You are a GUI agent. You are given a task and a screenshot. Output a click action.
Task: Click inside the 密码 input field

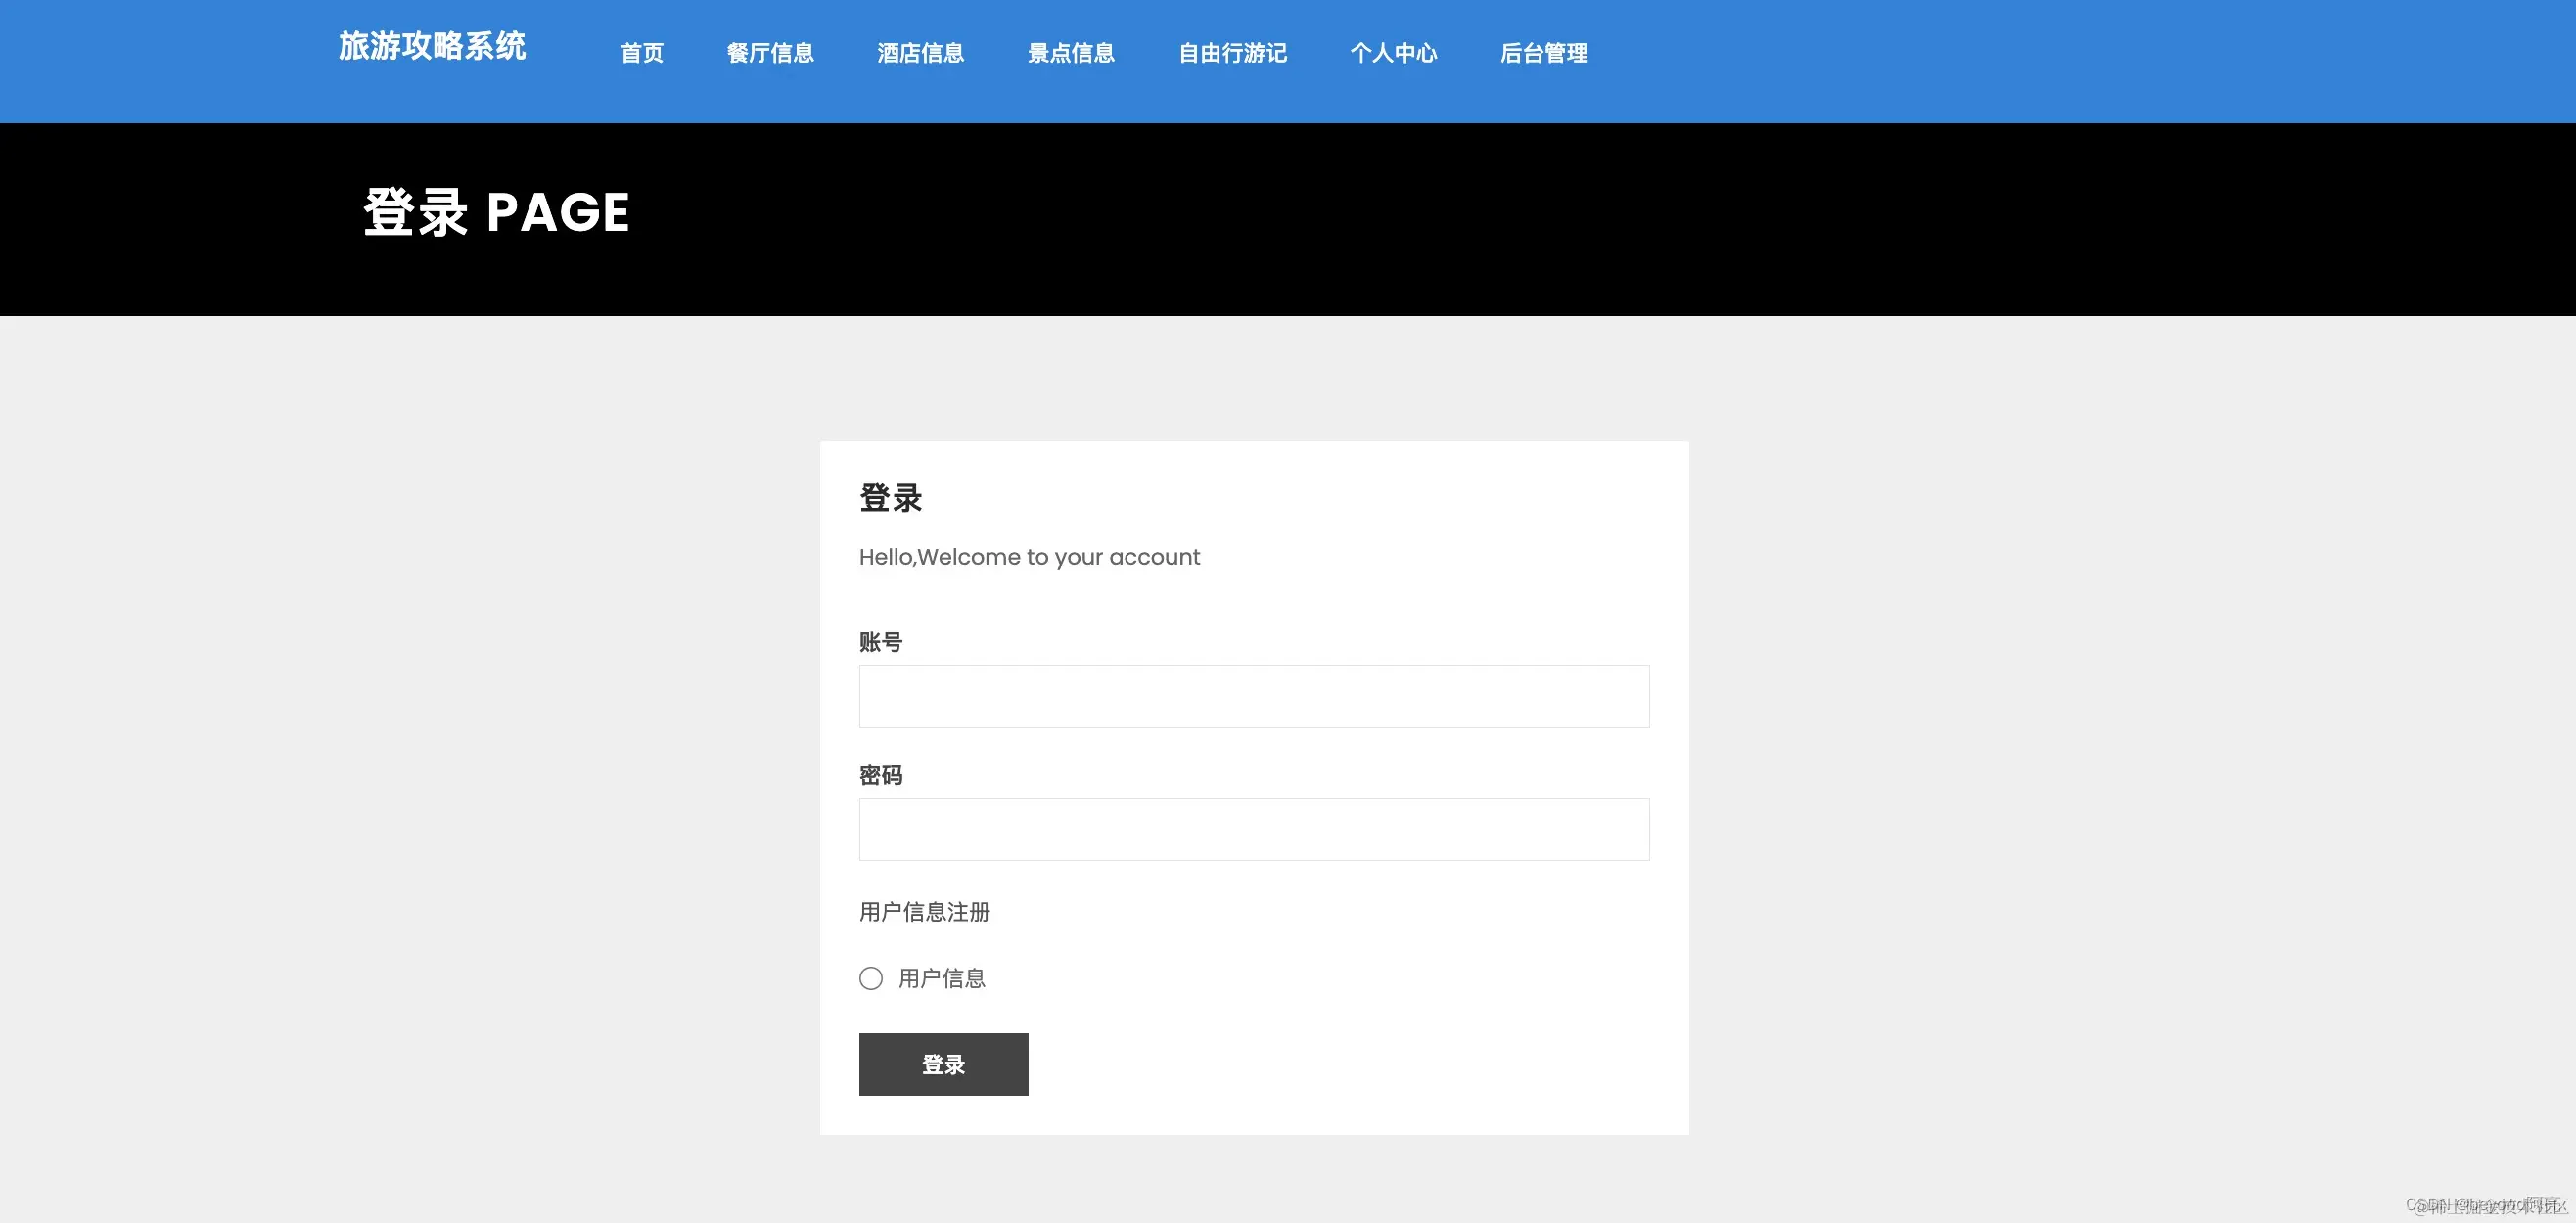click(1253, 828)
